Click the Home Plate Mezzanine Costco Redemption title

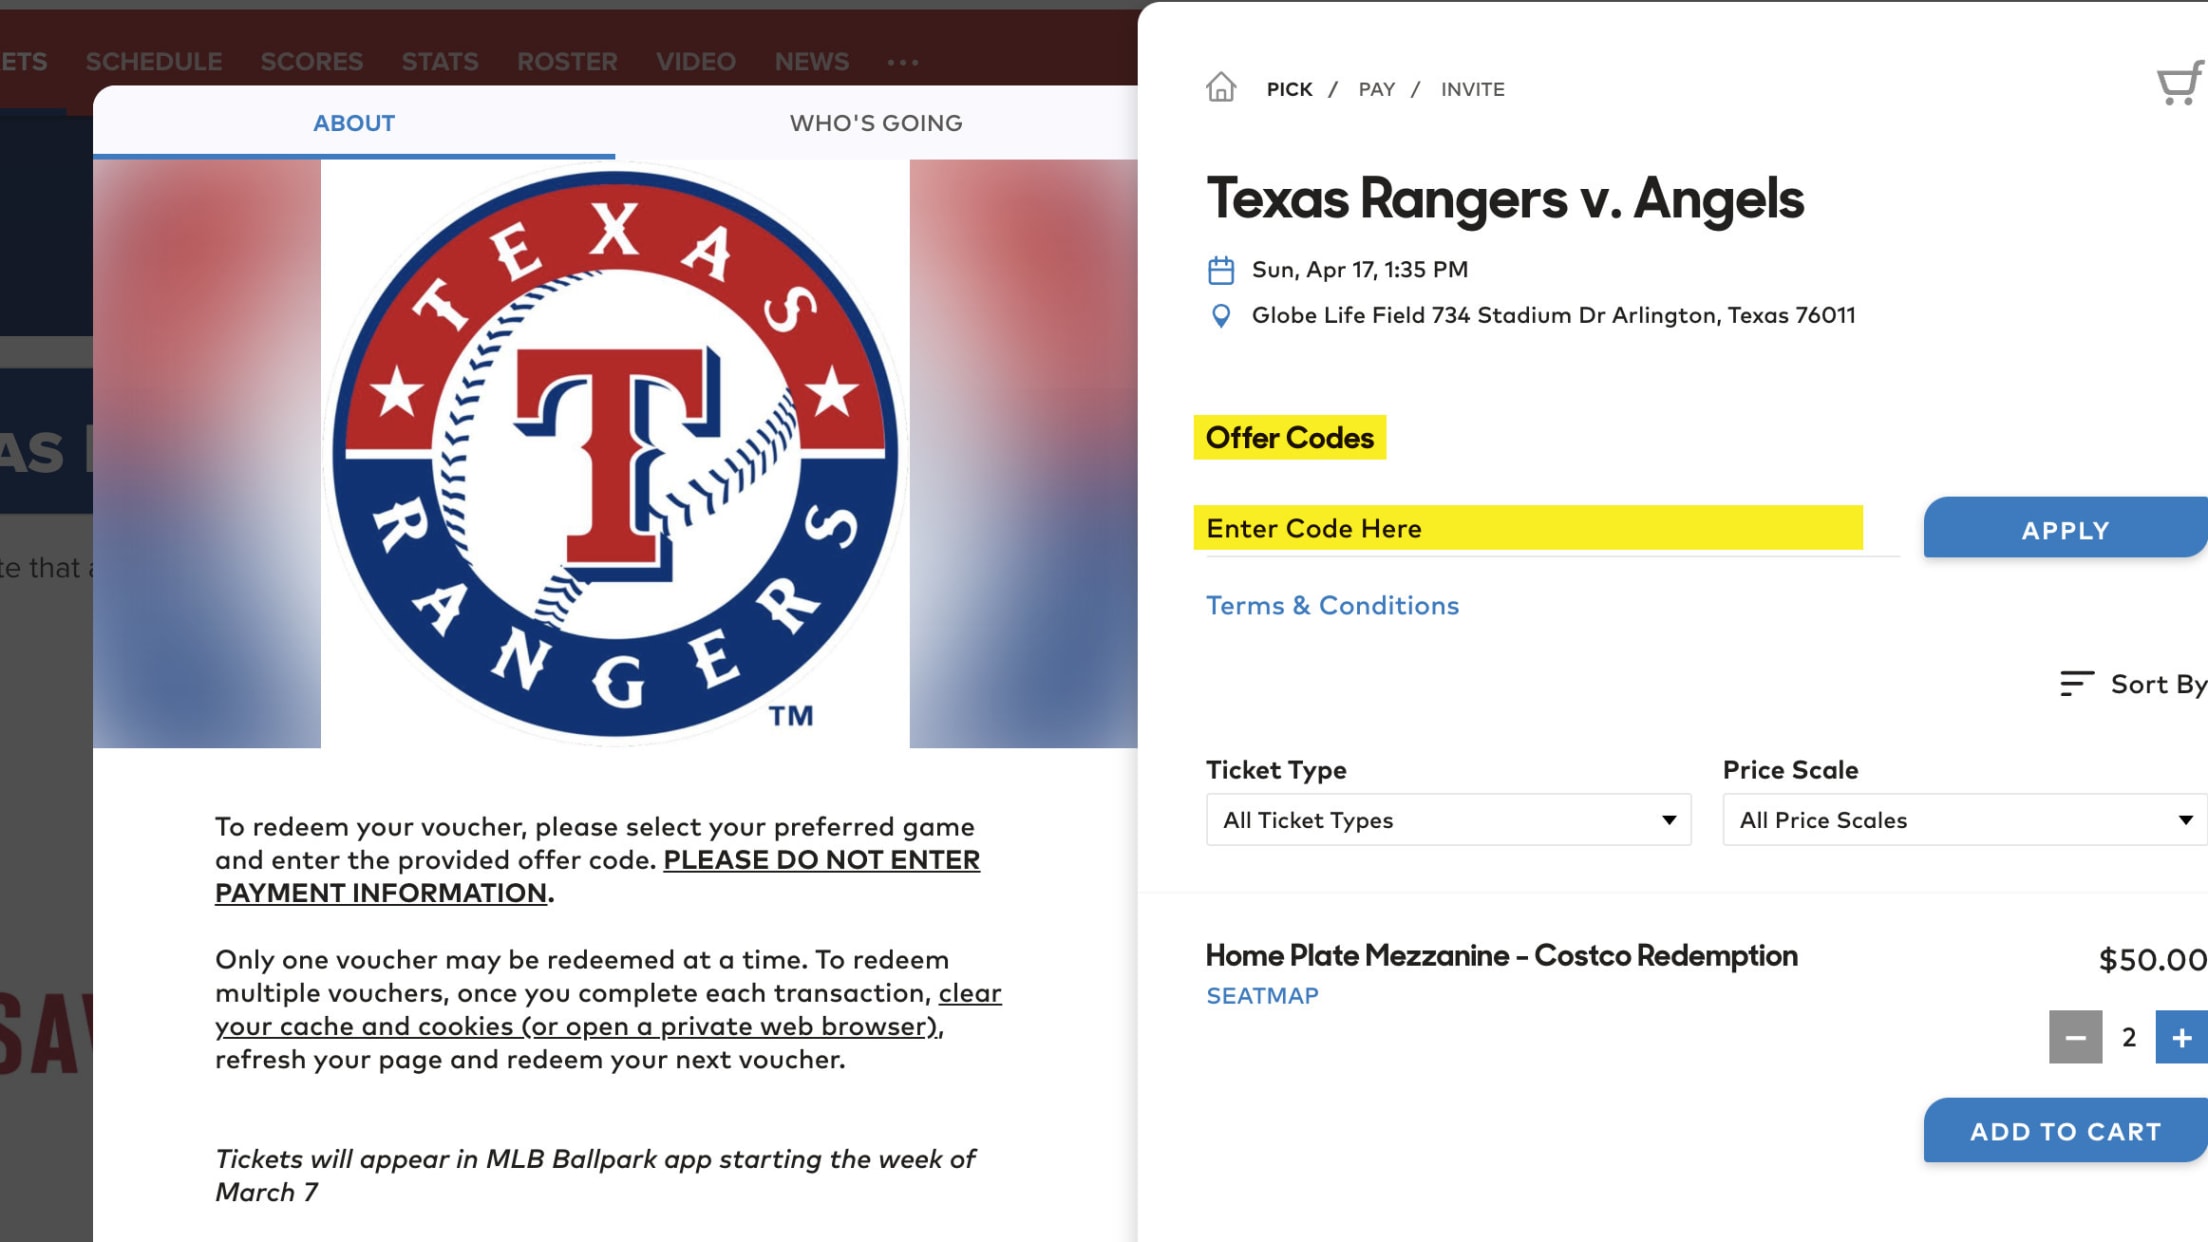pos(1501,956)
